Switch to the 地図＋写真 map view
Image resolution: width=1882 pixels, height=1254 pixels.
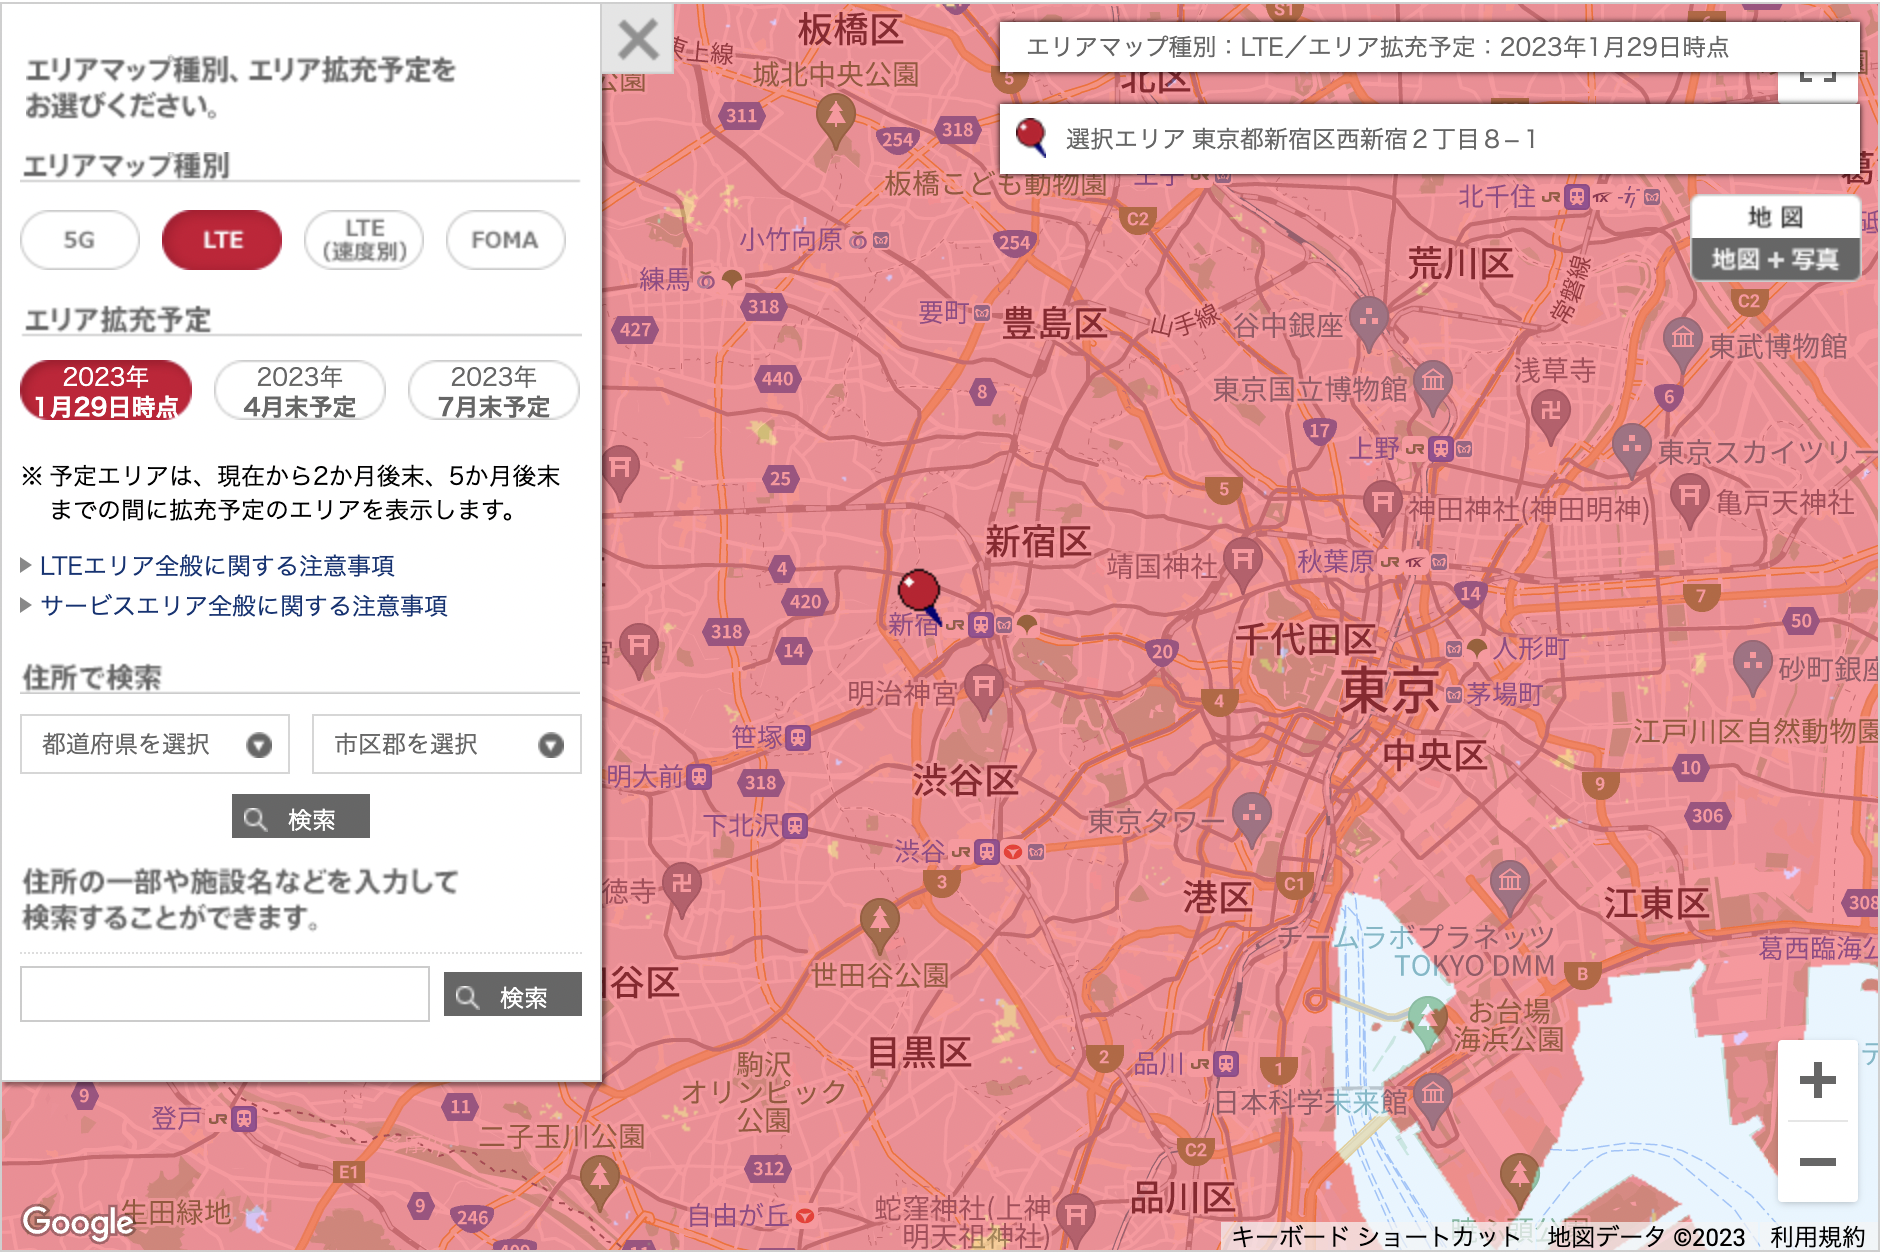tap(1777, 259)
